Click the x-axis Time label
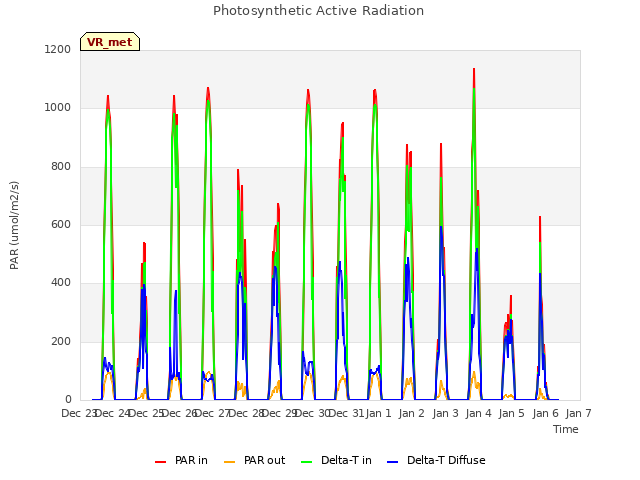The width and height of the screenshot is (640, 480). tap(566, 429)
